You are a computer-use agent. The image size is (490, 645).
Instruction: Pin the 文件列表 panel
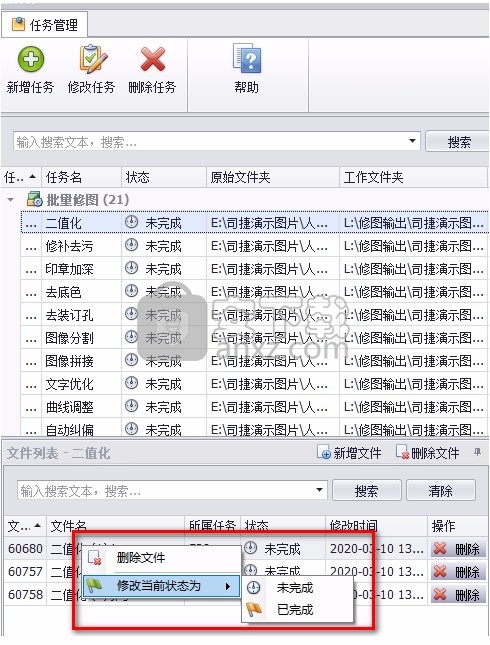(477, 452)
